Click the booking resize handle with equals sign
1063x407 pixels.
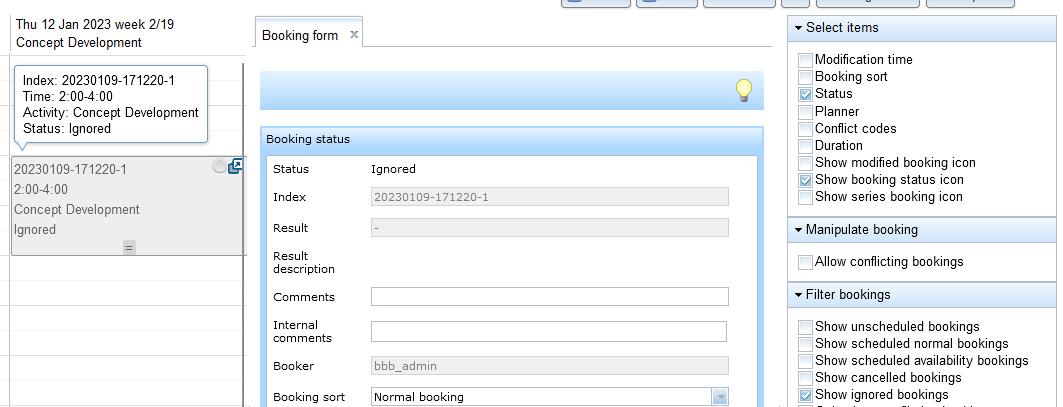coord(129,248)
